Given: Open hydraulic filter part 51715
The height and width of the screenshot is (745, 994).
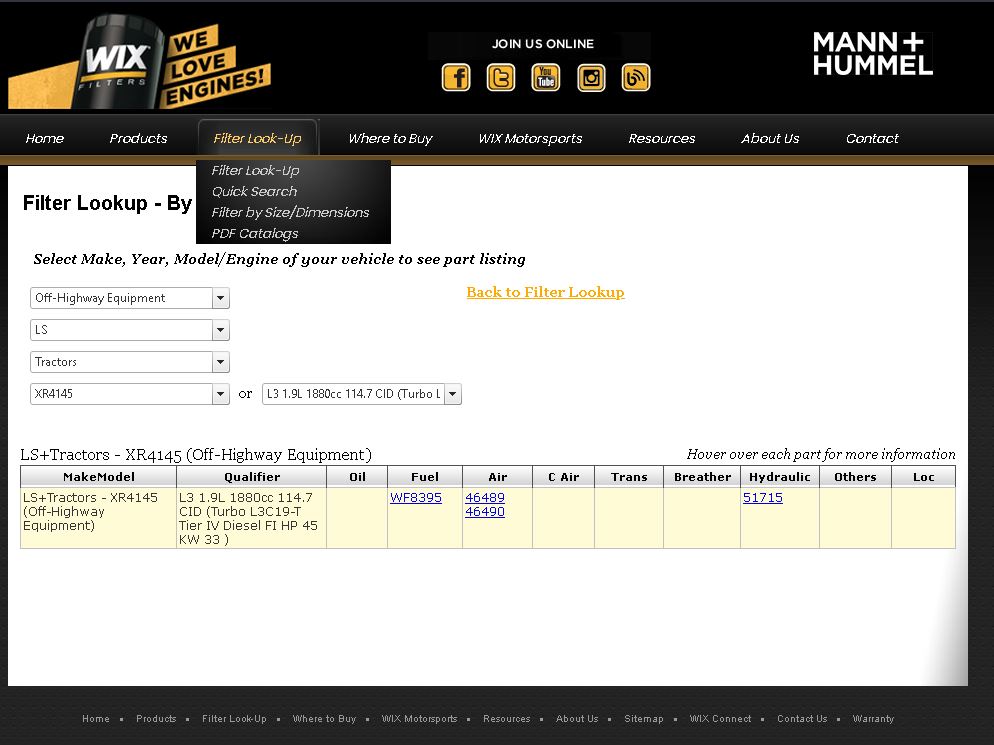Looking at the screenshot, I should (x=763, y=498).
